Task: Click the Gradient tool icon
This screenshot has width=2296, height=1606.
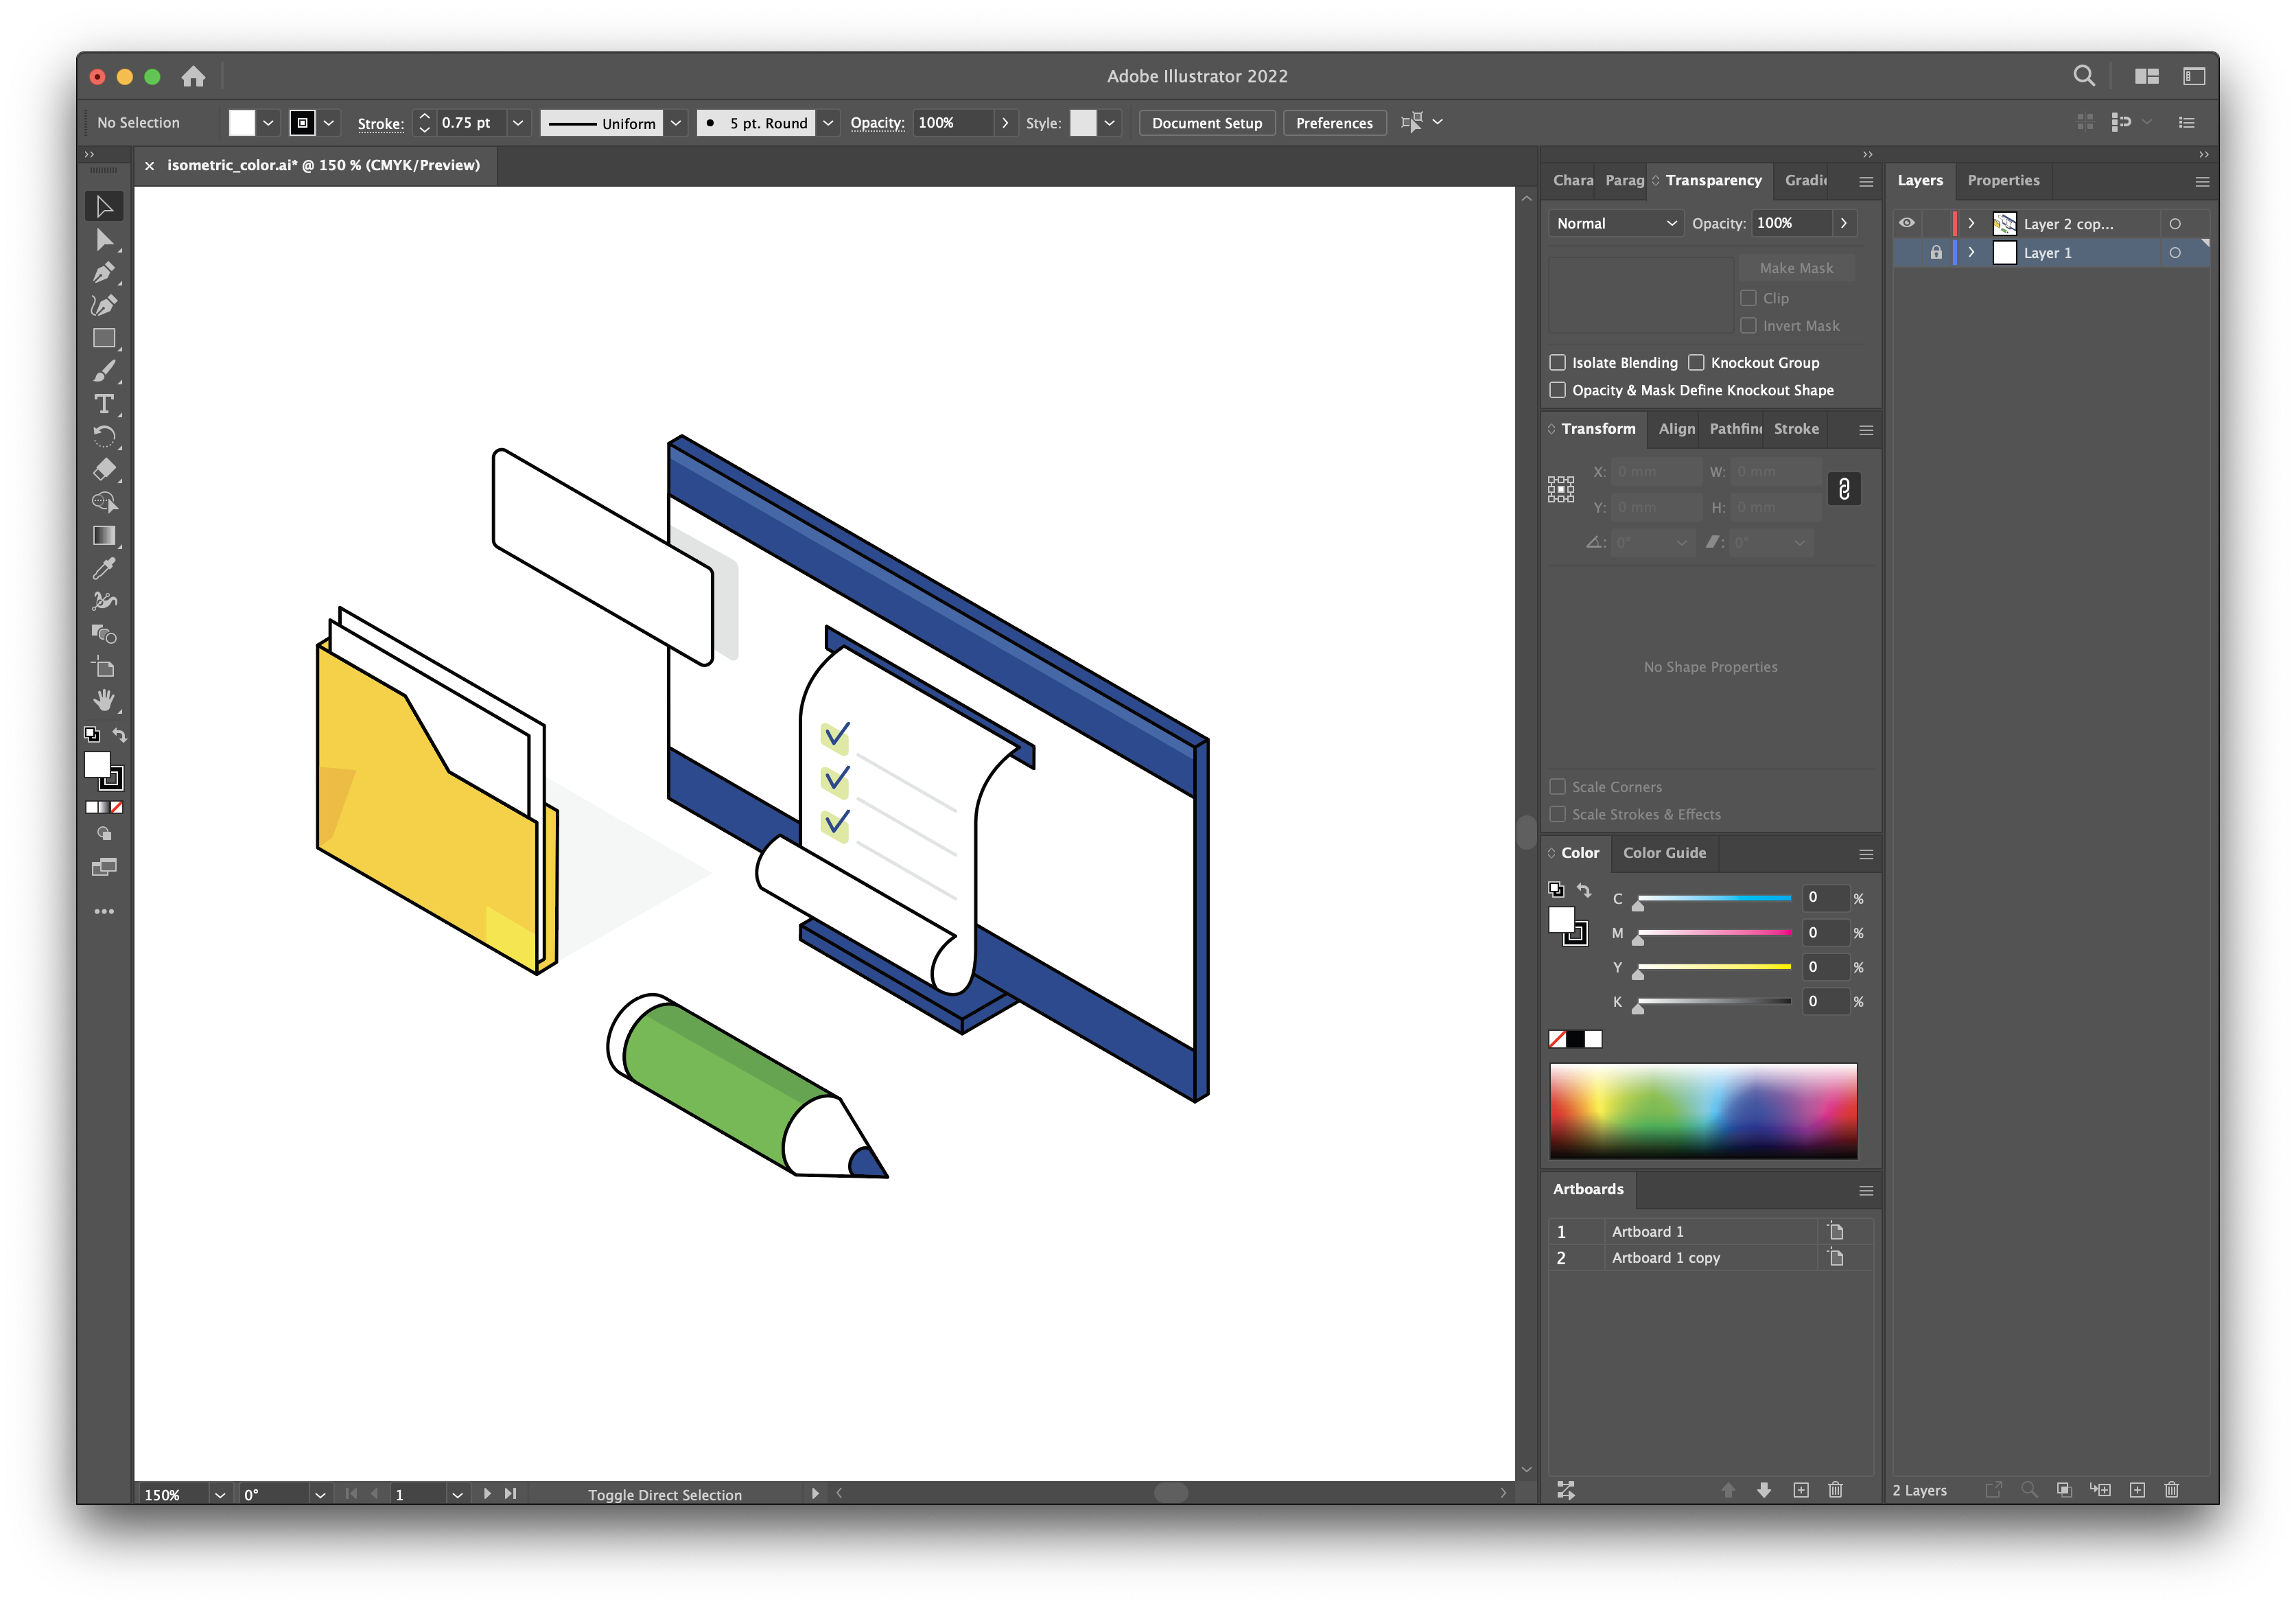Action: [104, 535]
